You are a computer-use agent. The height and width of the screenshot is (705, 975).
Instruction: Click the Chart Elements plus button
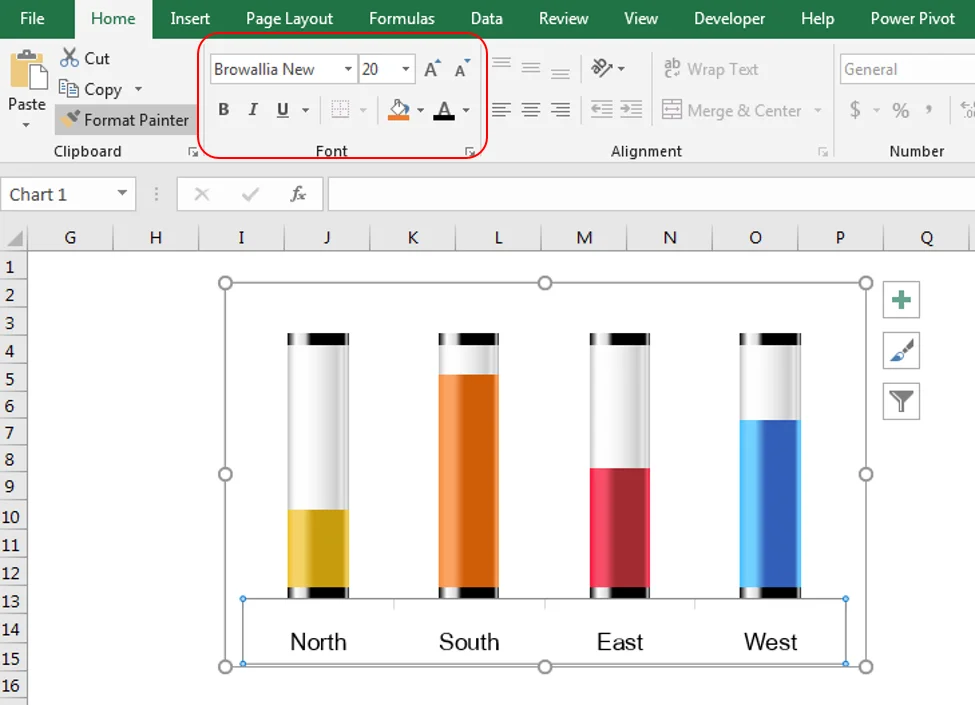tap(901, 300)
